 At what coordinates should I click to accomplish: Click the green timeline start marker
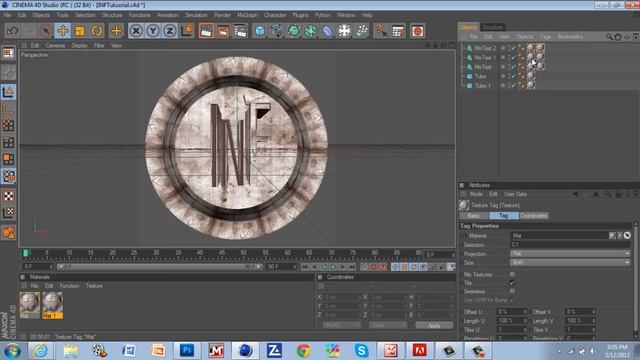(26, 253)
